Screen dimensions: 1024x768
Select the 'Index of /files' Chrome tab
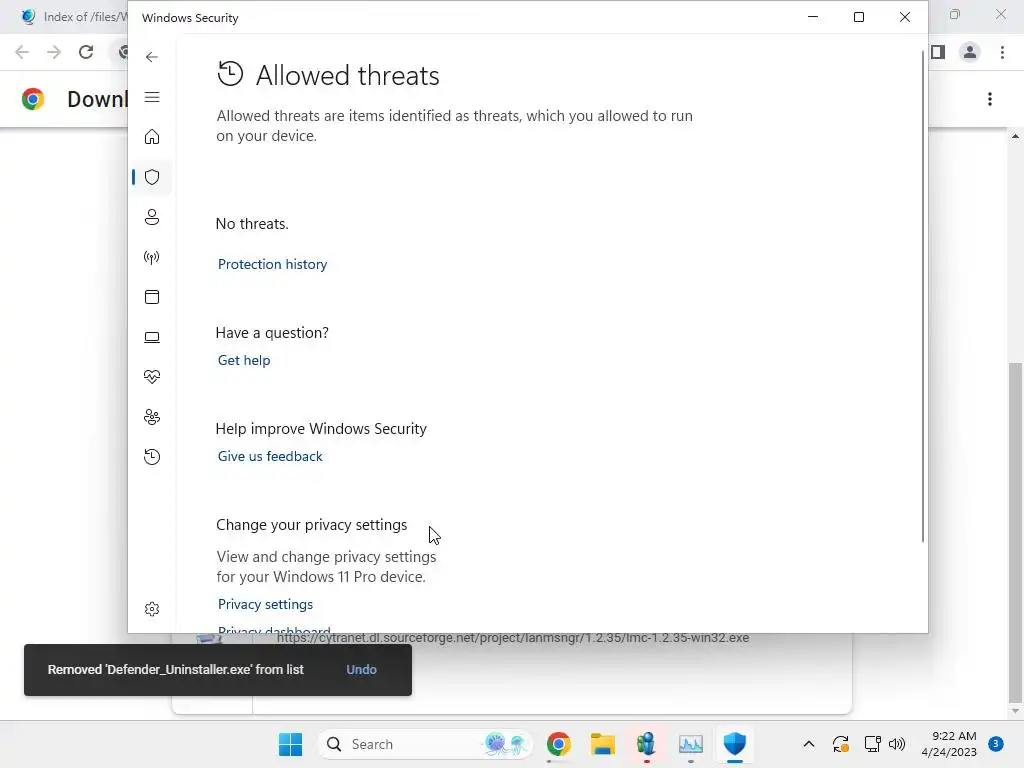pyautogui.click(x=72, y=17)
